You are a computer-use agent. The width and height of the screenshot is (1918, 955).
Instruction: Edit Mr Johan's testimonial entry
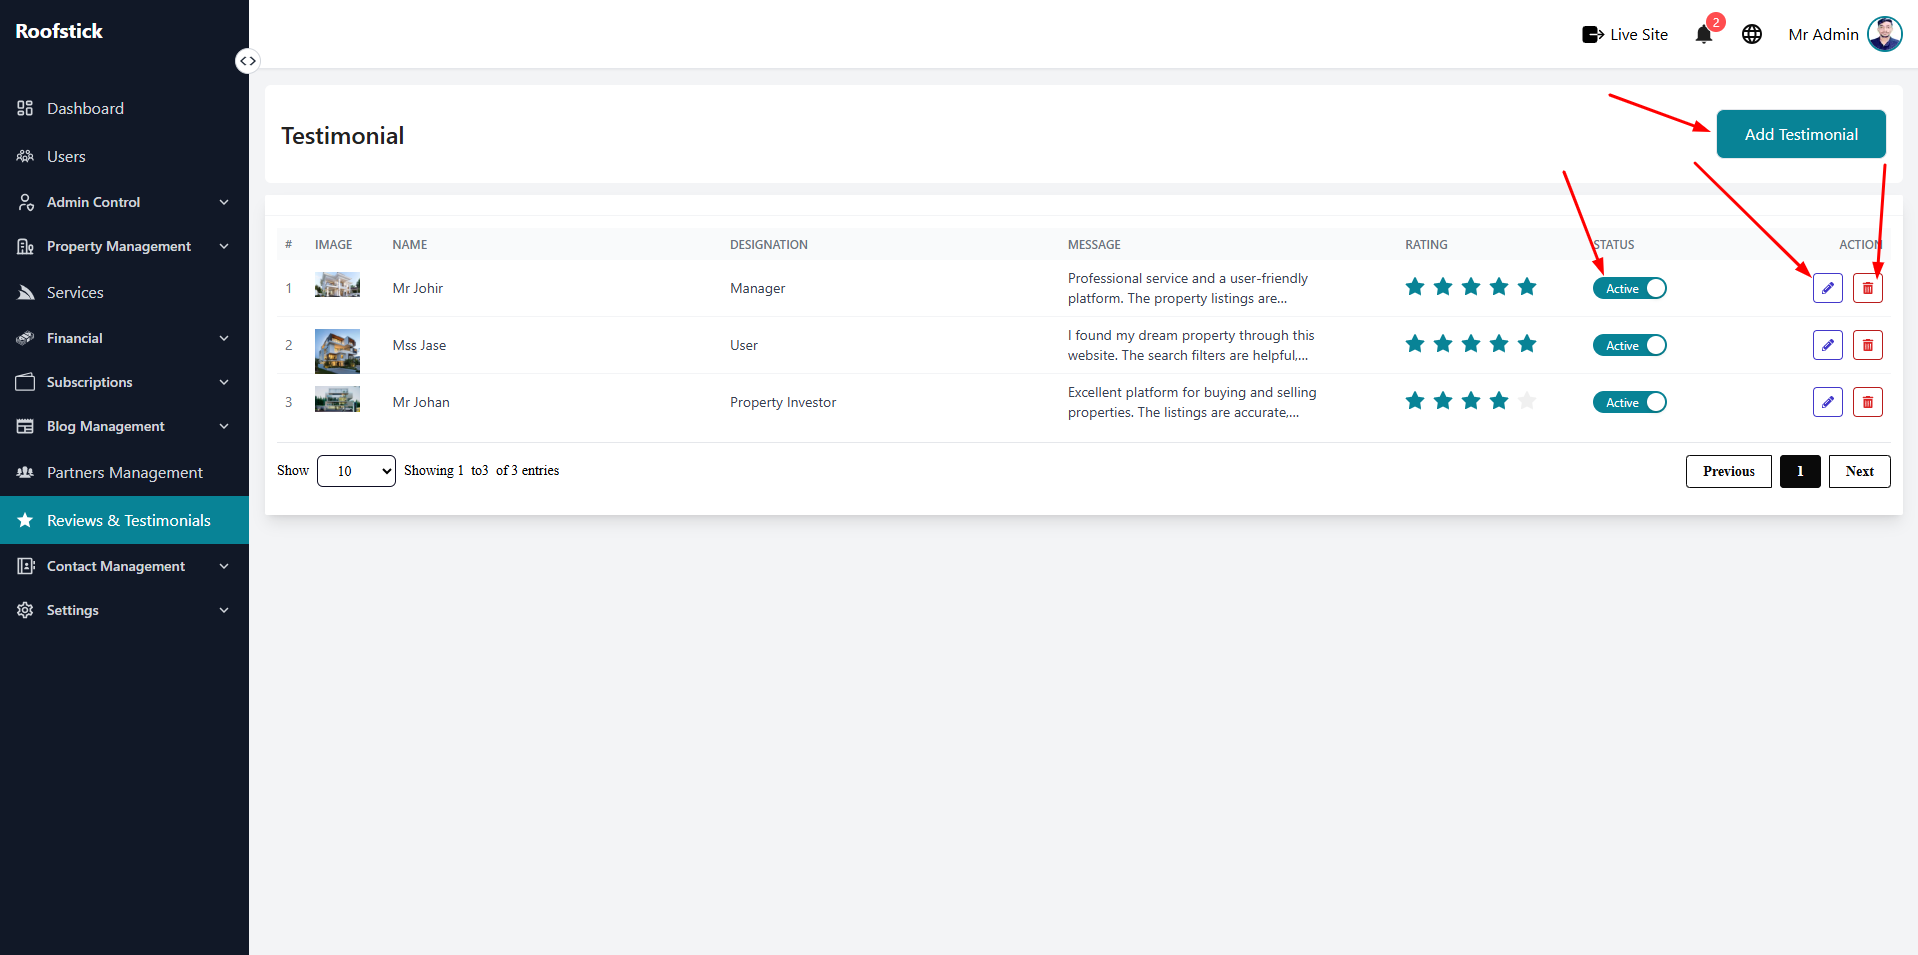point(1827,402)
